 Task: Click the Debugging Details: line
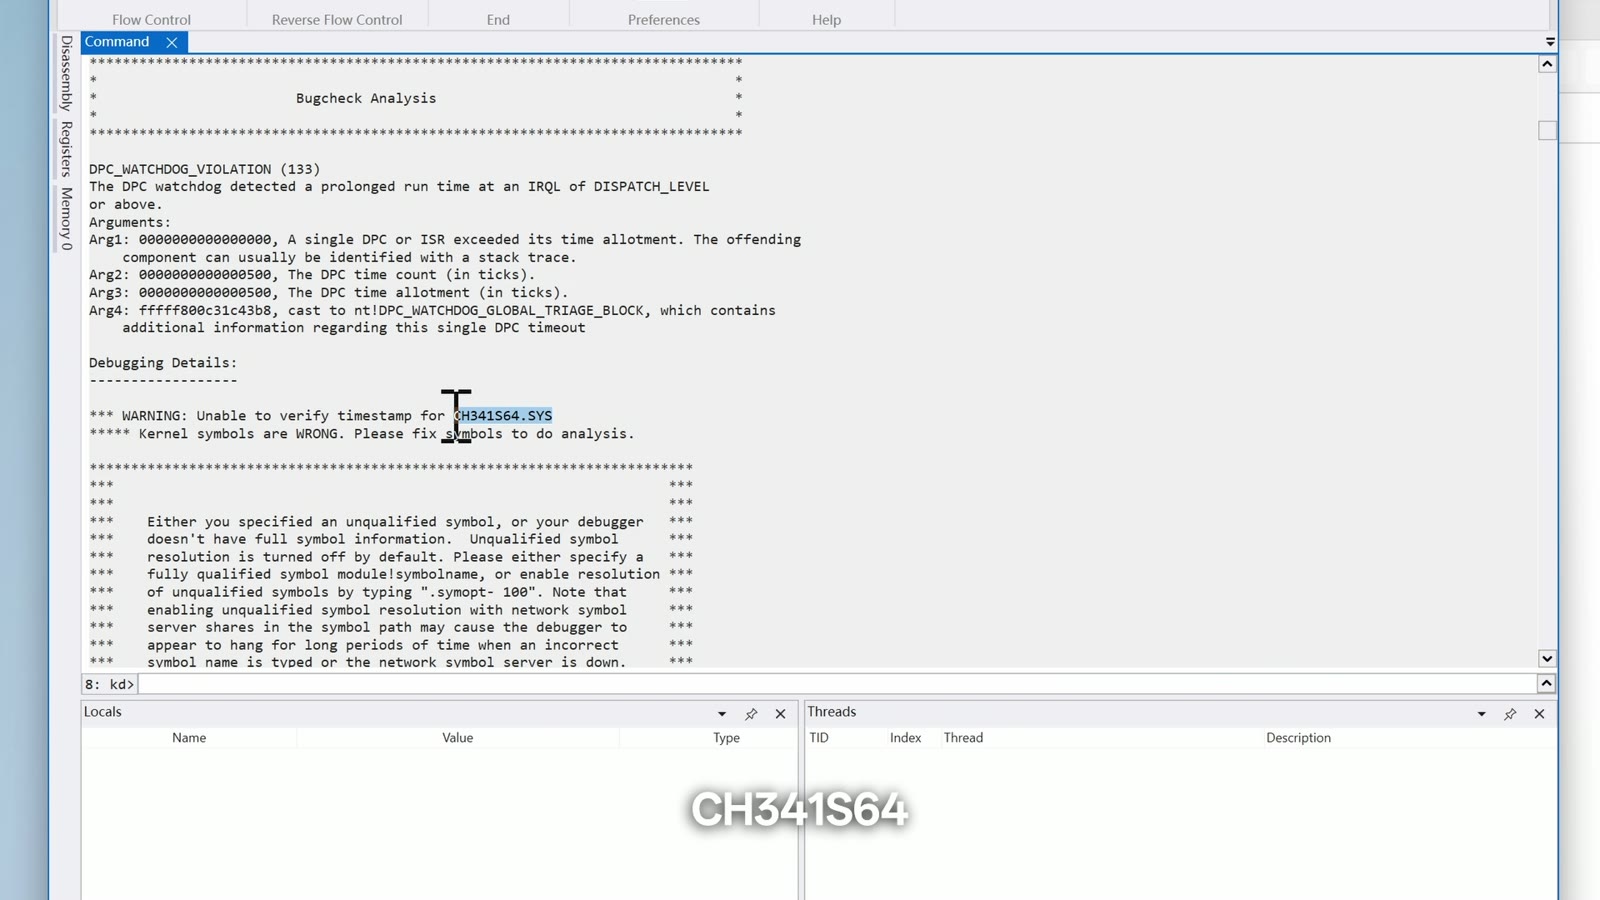click(163, 363)
